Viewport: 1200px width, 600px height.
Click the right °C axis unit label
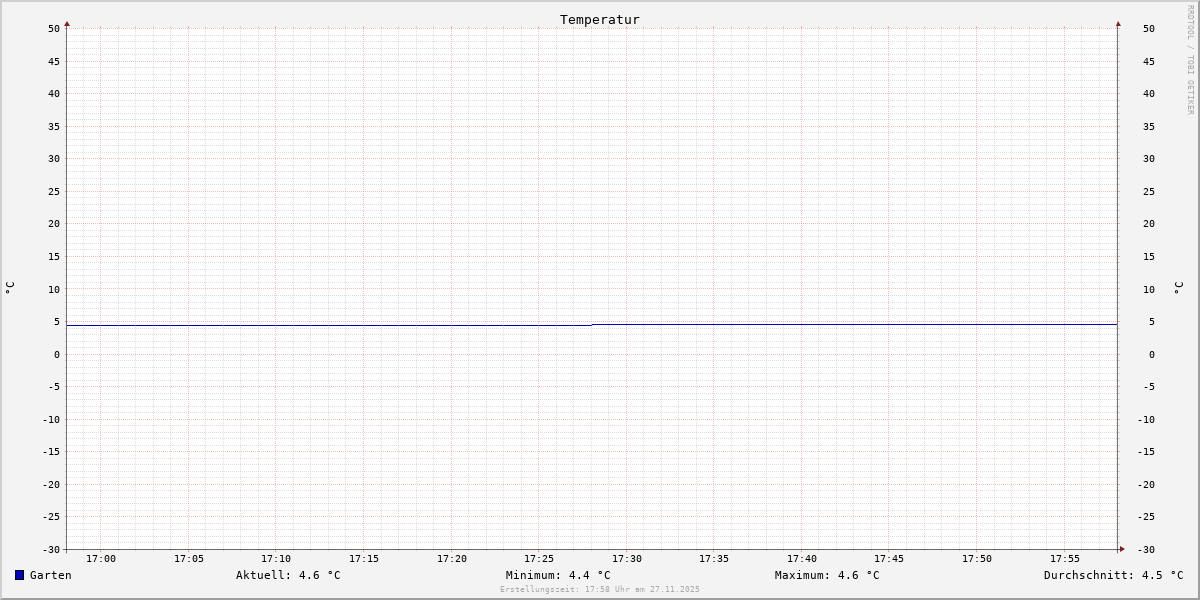coord(1178,288)
